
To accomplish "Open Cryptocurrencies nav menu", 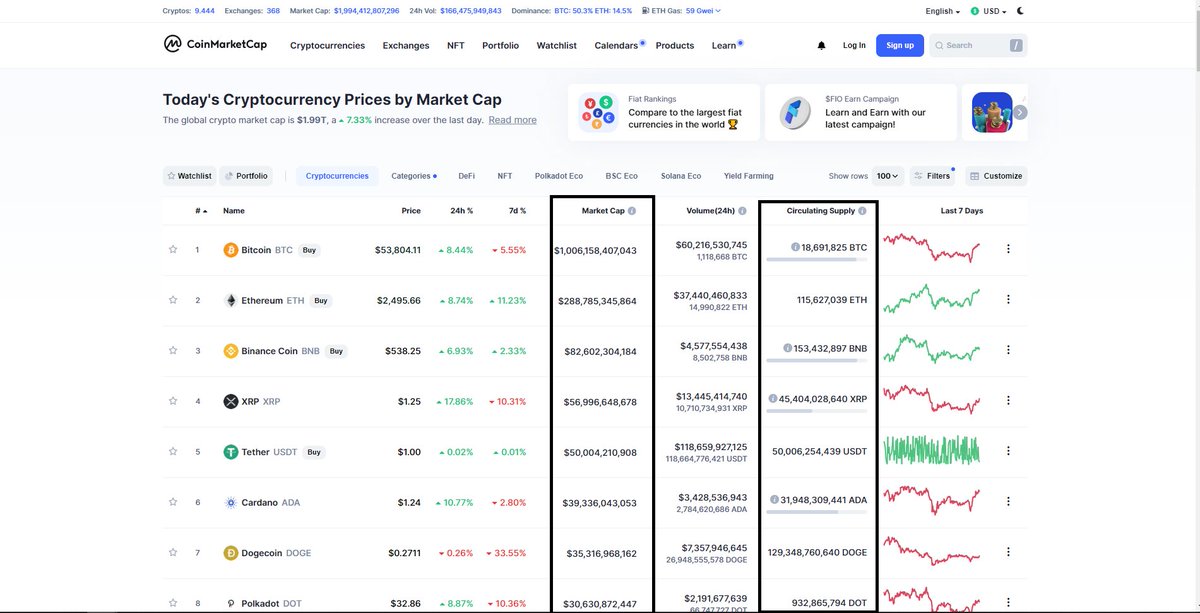I will coord(327,45).
